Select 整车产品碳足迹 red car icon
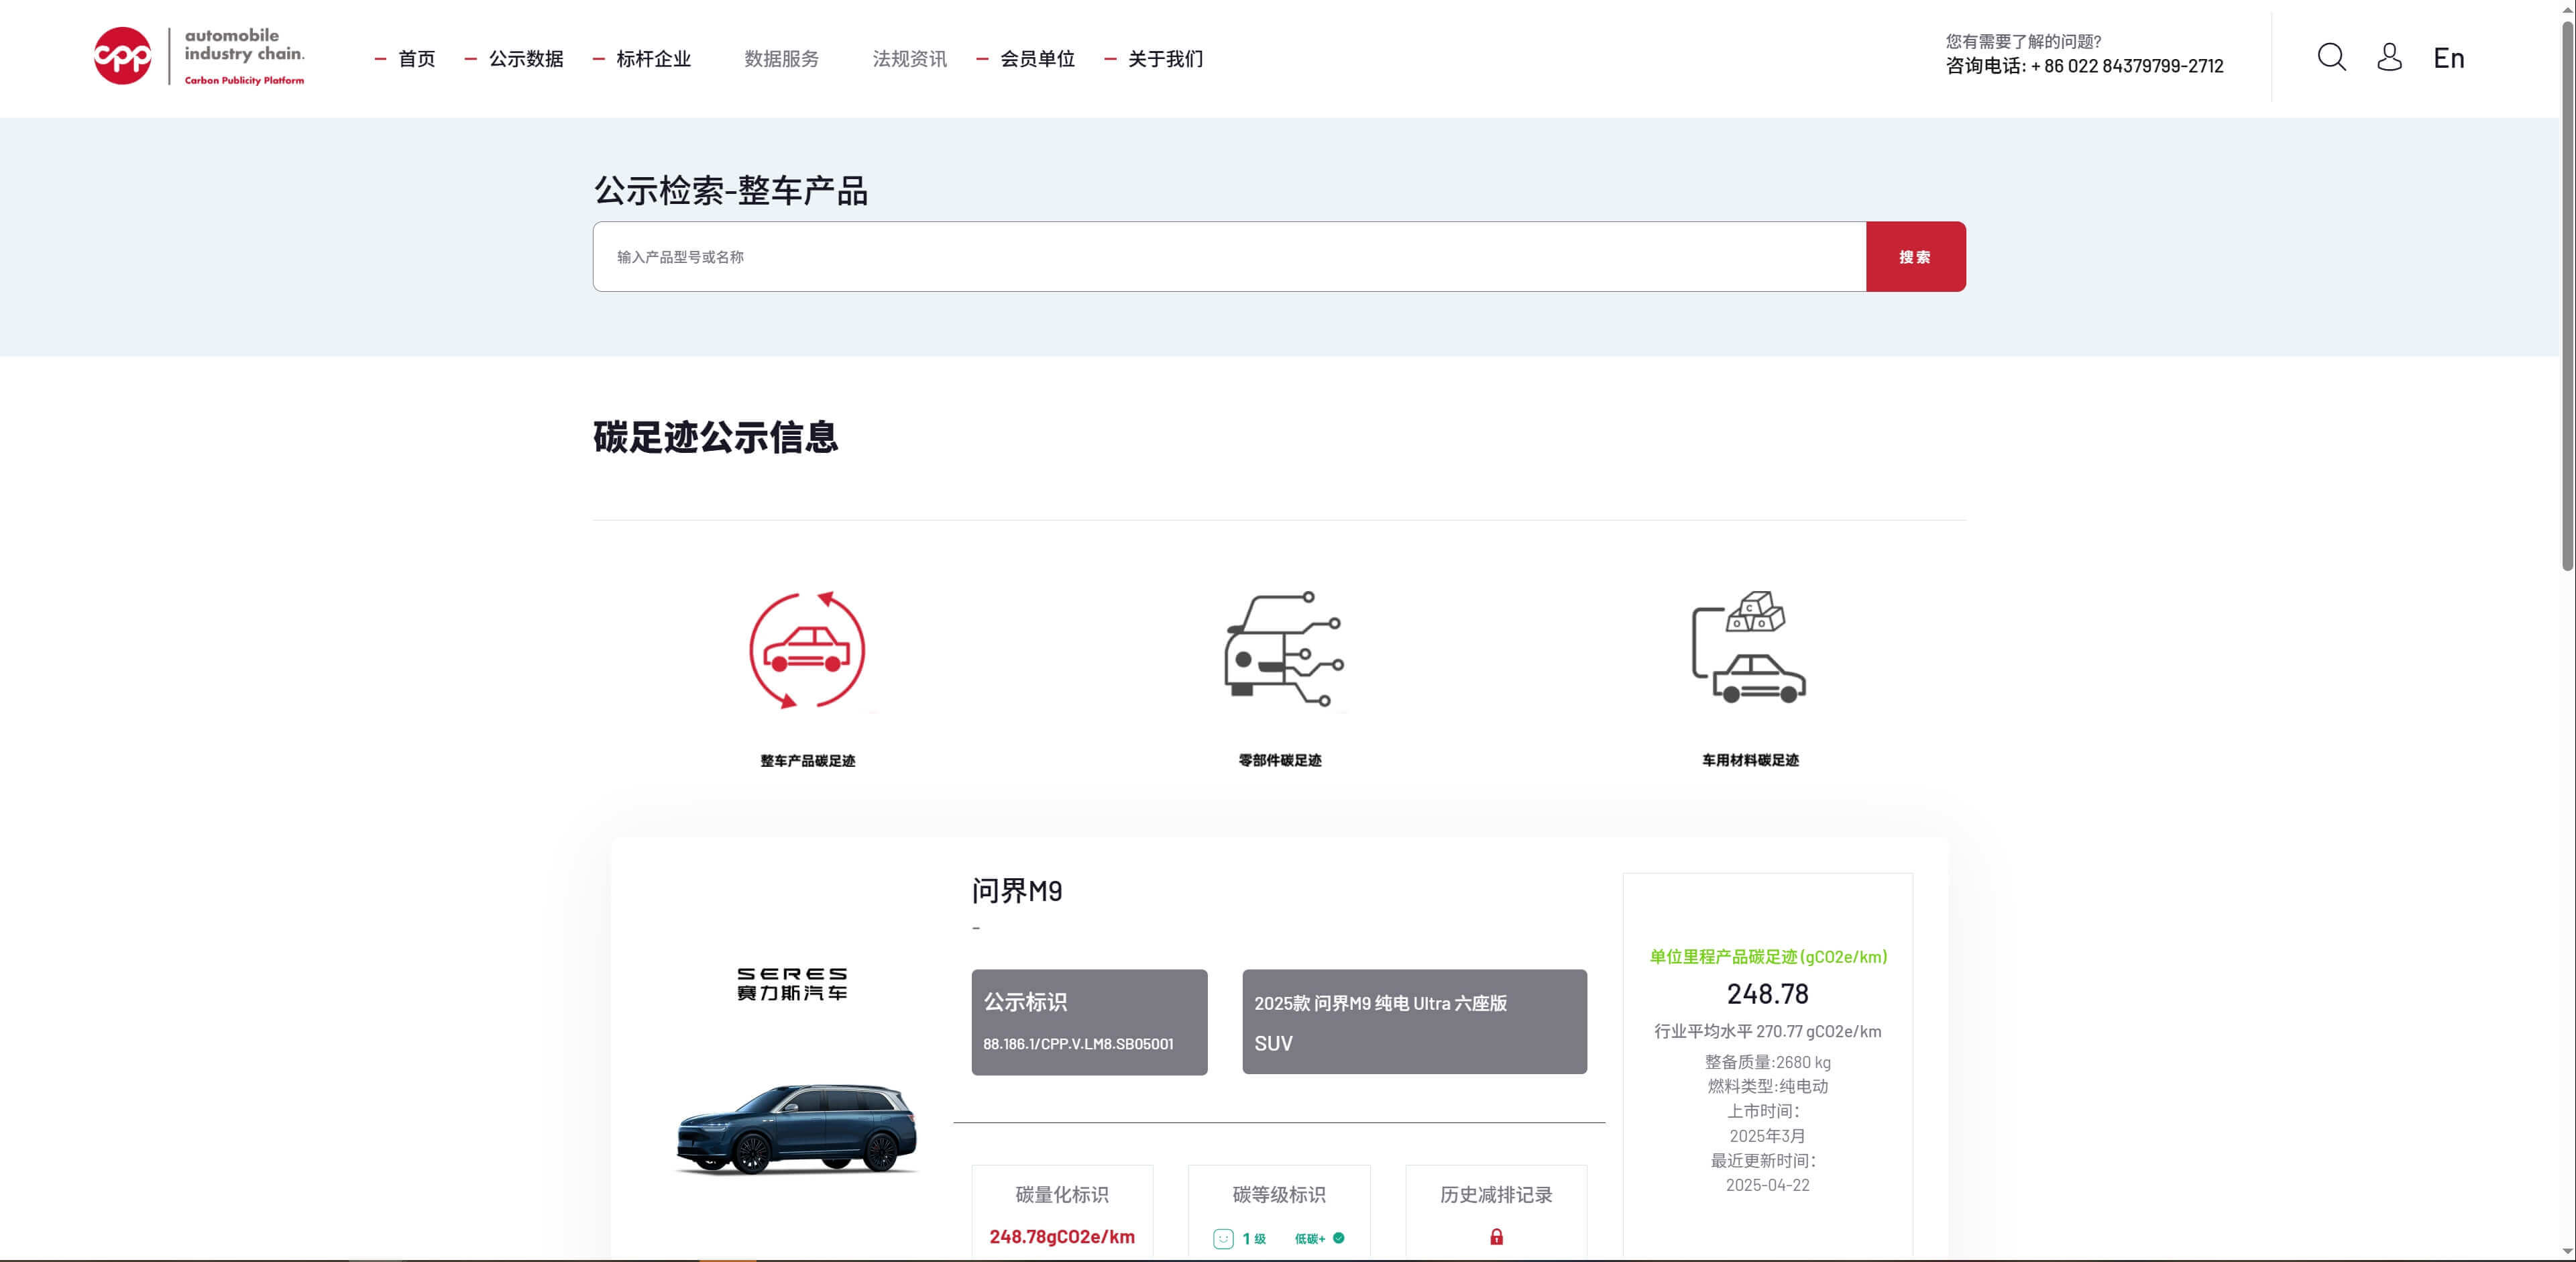2576x1262 pixels. [807, 650]
